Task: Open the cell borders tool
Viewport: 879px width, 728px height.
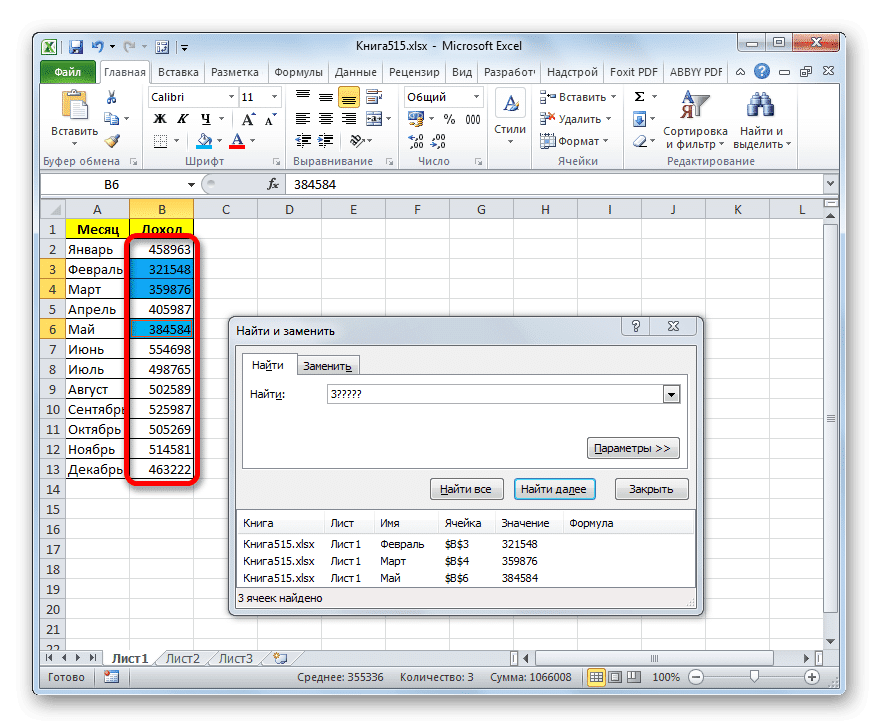Action: (x=160, y=141)
